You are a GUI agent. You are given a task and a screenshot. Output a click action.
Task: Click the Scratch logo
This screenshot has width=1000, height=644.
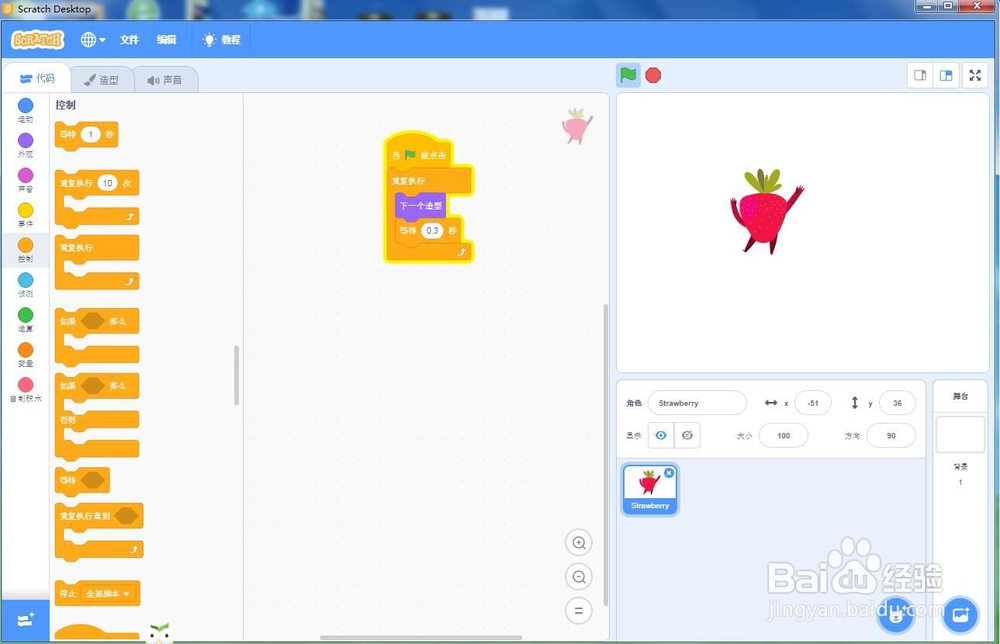tap(38, 40)
